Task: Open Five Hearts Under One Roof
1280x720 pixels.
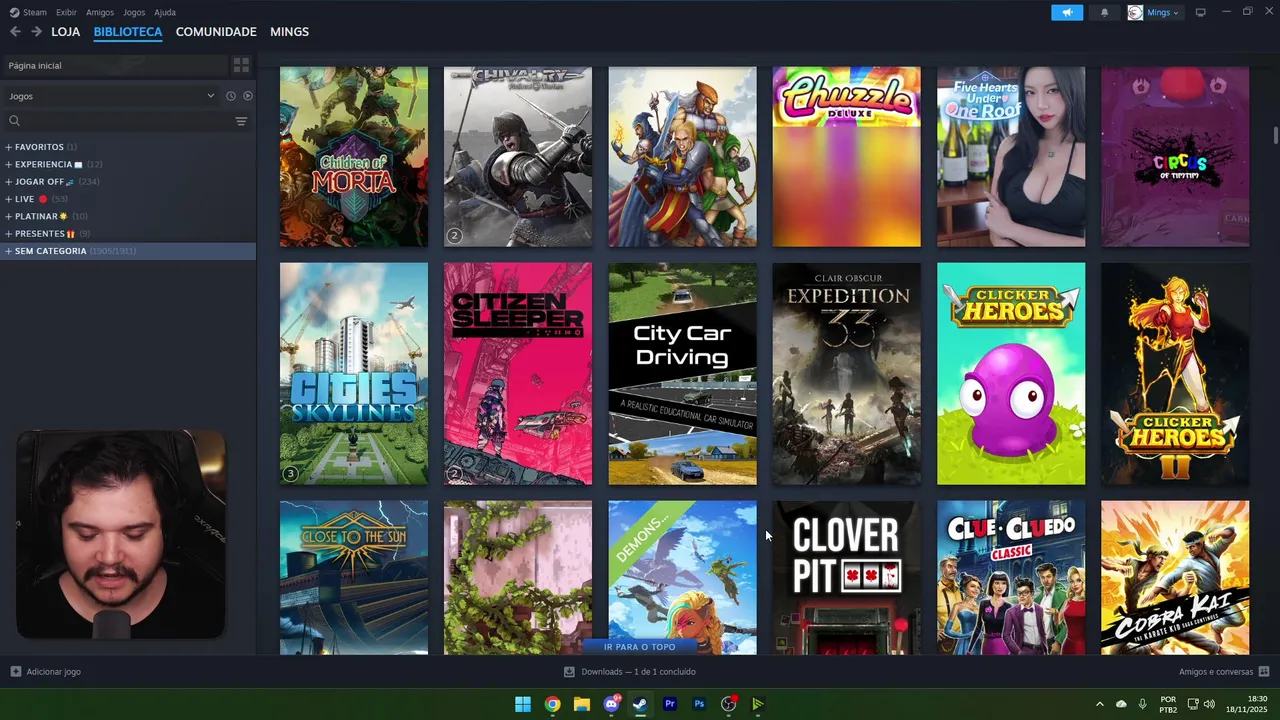Action: (1011, 156)
